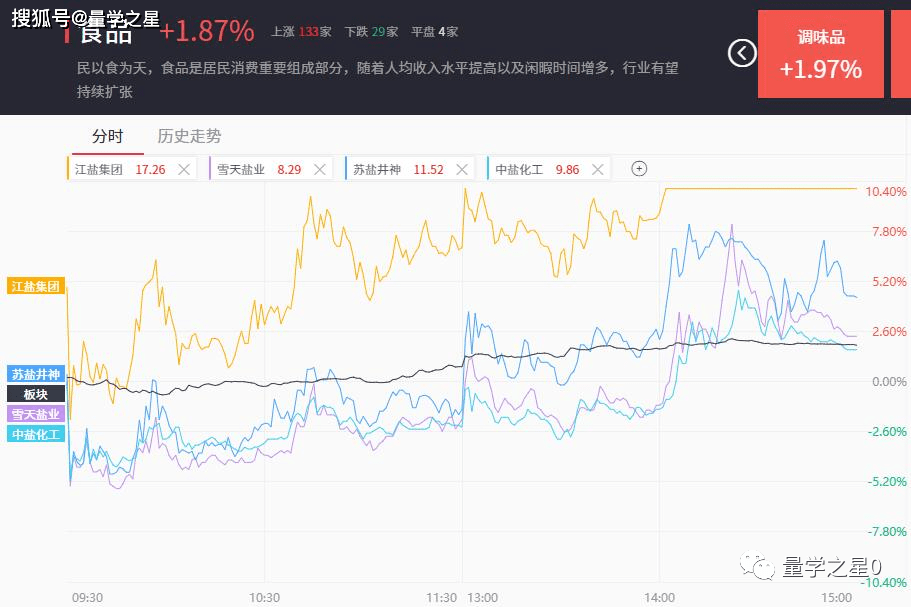Viewport: 911px width, 607px height.
Task: Switch to the 历史走势 tab
Action: point(189,136)
